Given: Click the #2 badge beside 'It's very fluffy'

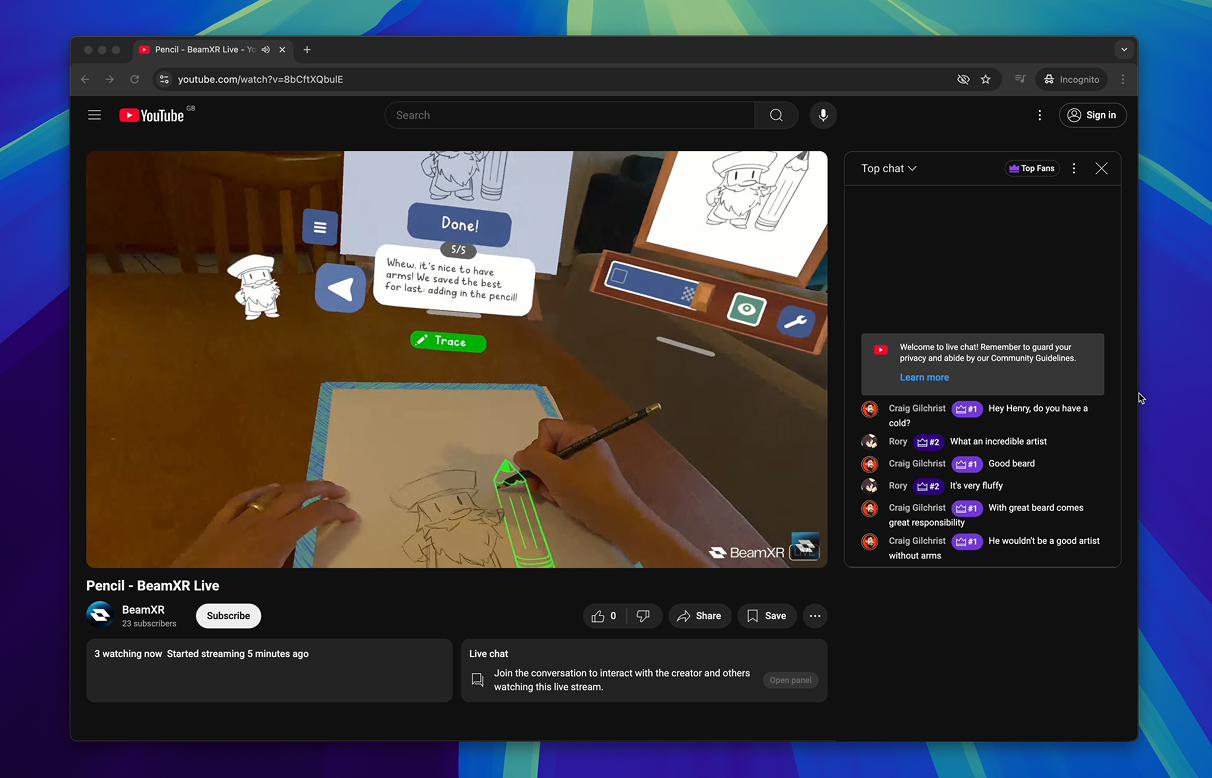Looking at the screenshot, I should (x=929, y=486).
